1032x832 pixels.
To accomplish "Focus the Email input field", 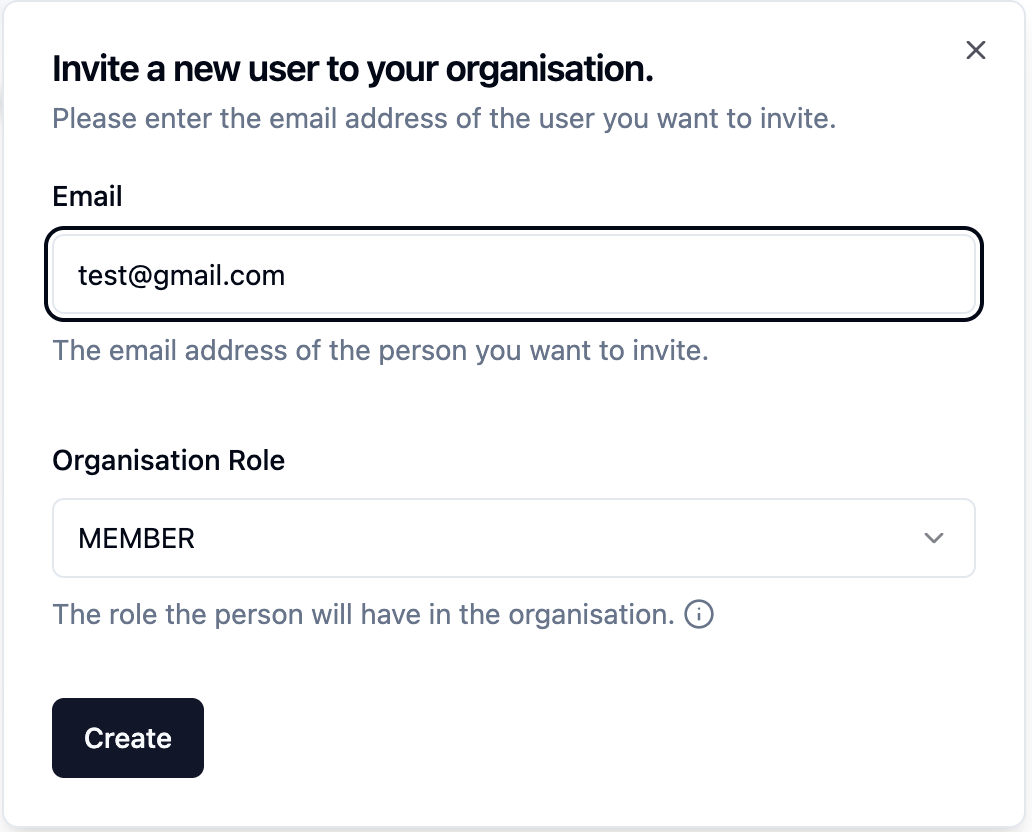I will tap(513, 274).
